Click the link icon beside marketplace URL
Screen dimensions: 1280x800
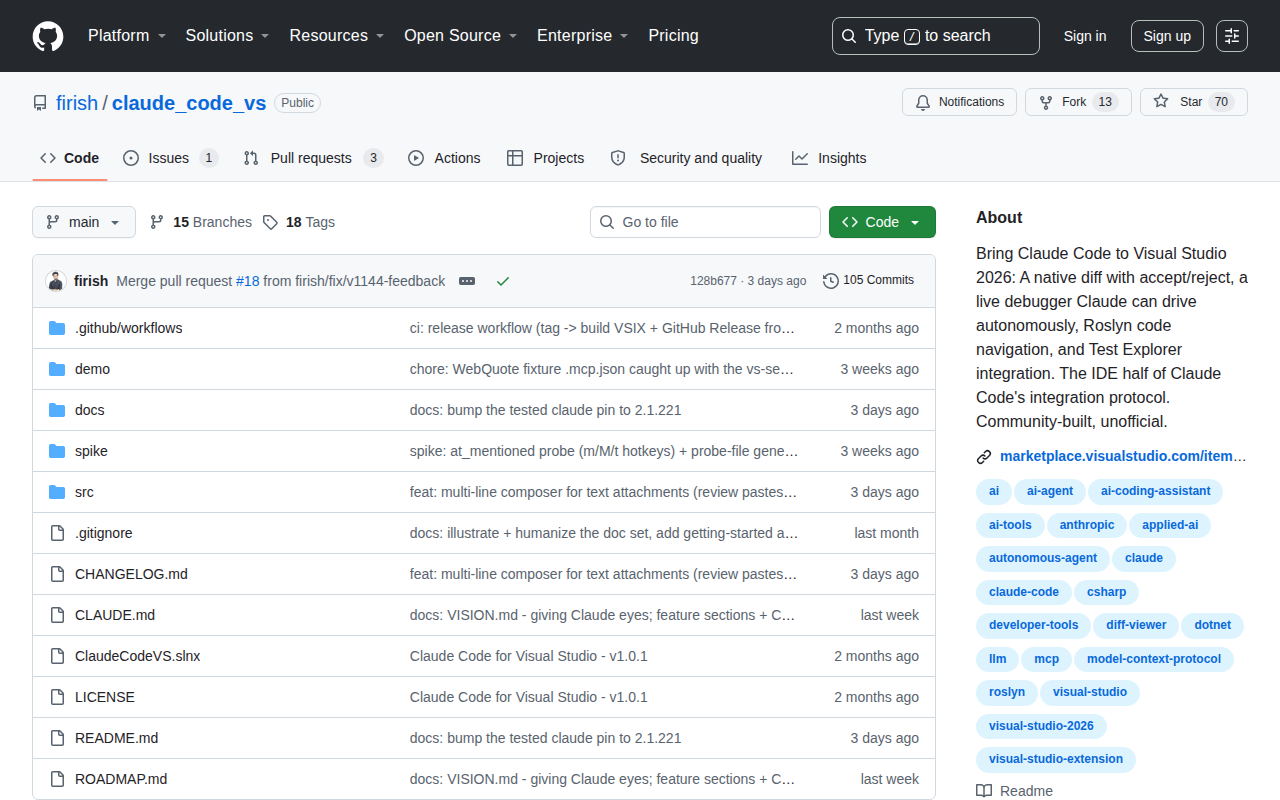pos(984,457)
